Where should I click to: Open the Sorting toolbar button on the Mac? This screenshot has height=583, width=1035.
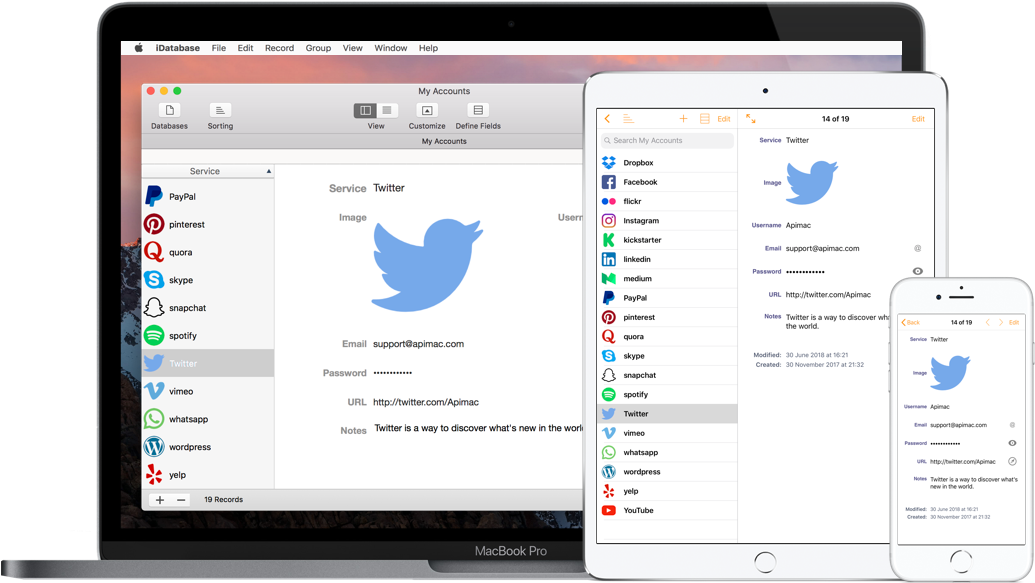tap(220, 116)
